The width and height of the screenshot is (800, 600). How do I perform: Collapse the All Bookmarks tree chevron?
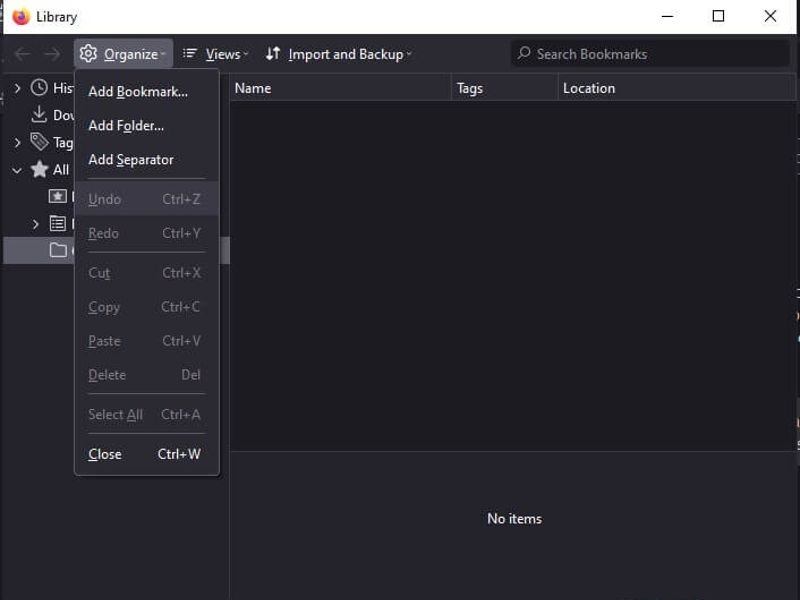tap(17, 170)
